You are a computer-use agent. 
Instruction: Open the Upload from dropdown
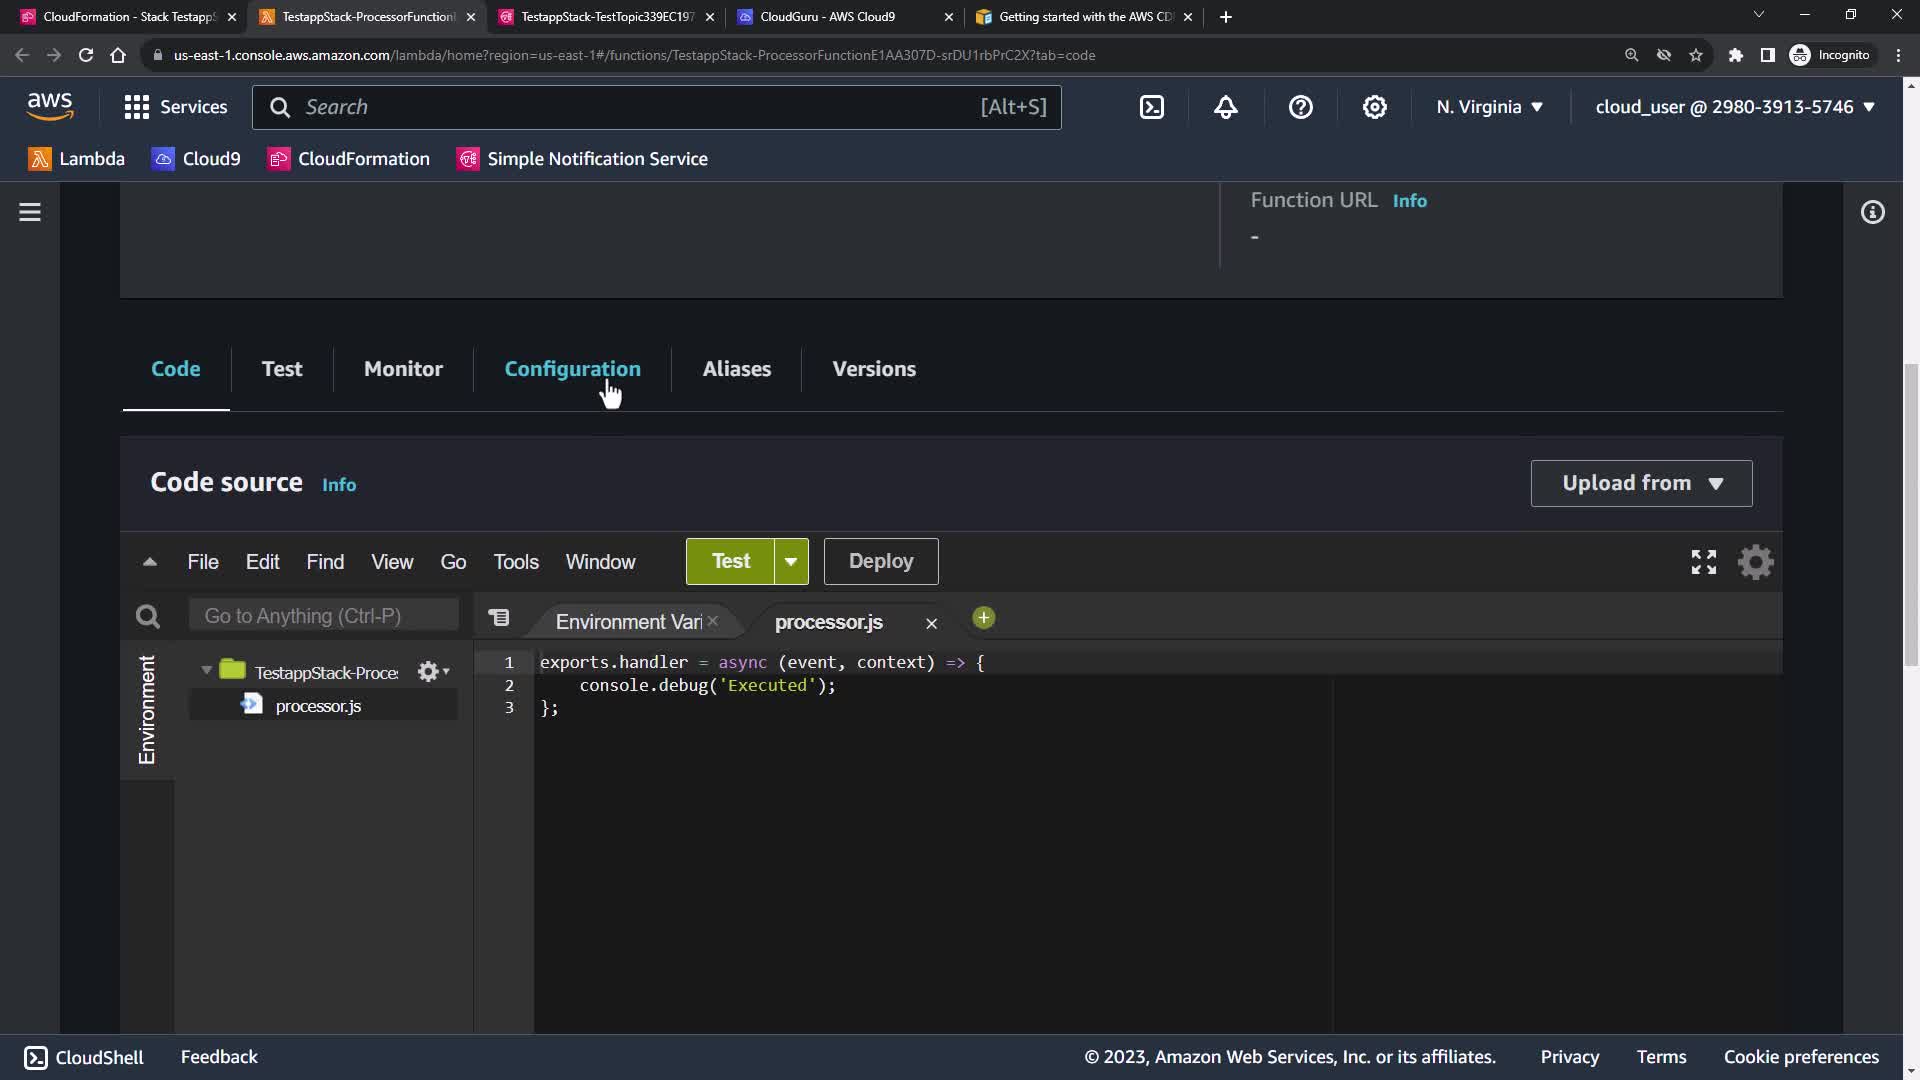click(1641, 483)
